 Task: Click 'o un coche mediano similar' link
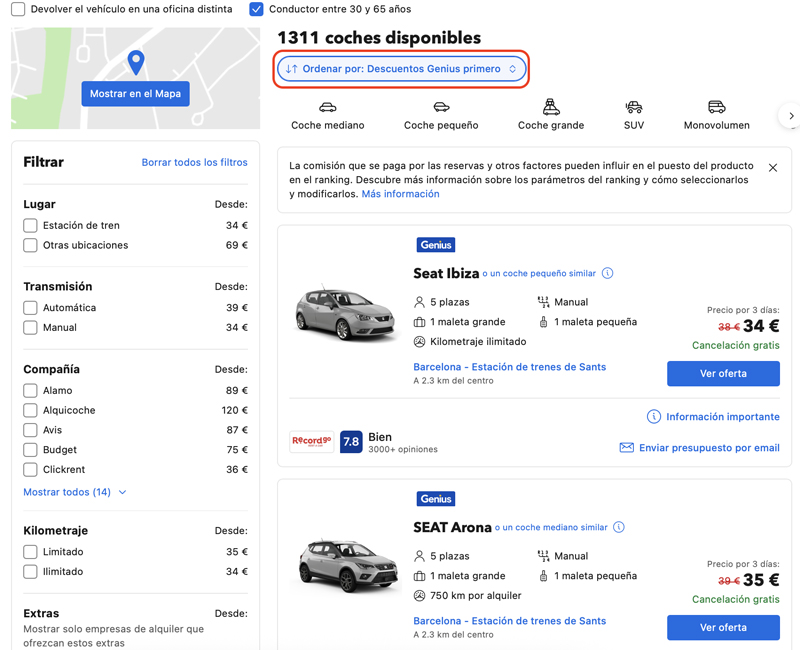tap(551, 528)
